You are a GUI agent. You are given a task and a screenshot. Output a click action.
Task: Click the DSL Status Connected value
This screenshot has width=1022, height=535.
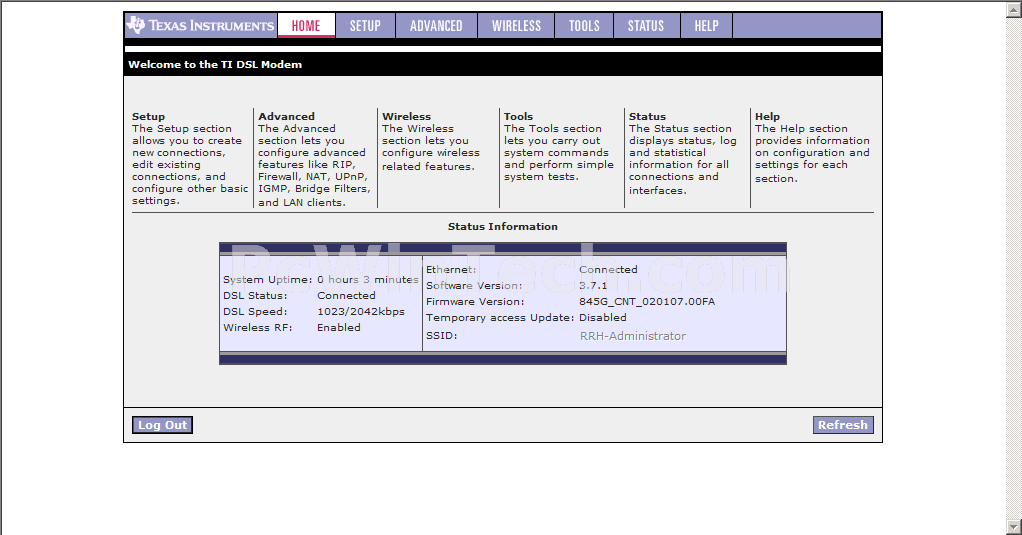346,295
